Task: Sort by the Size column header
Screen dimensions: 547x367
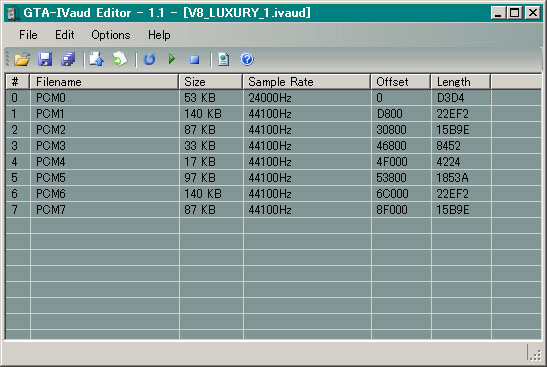Action: [x=211, y=82]
